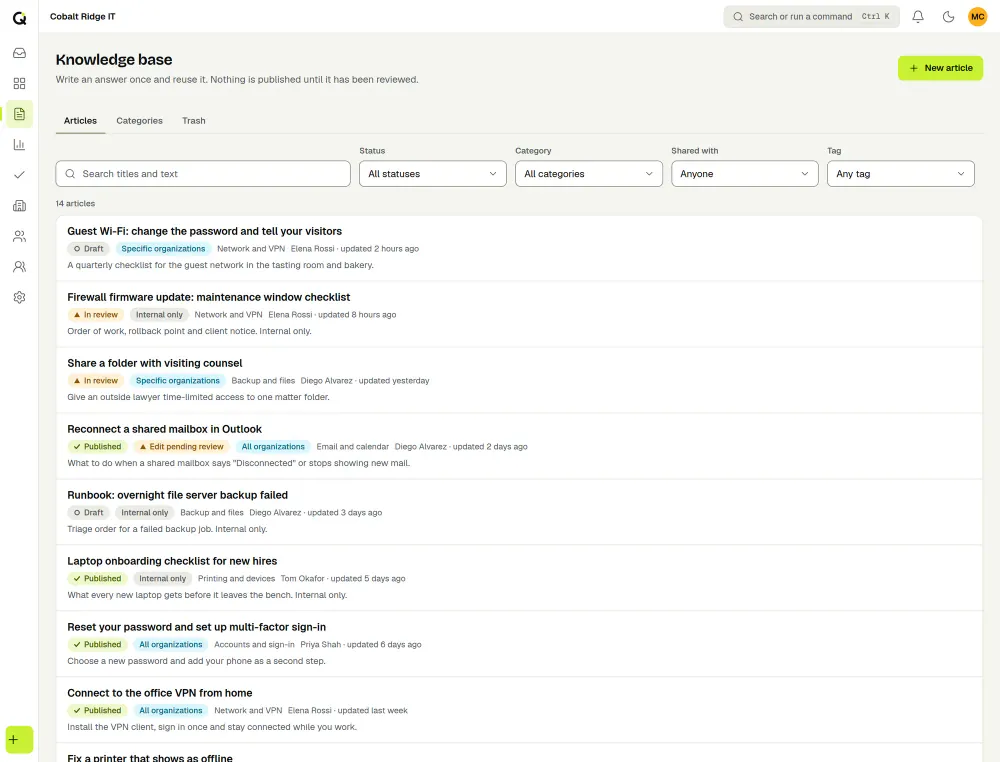Click Printing and devices category text
Viewport: 1000px width, 762px height.
(x=236, y=578)
